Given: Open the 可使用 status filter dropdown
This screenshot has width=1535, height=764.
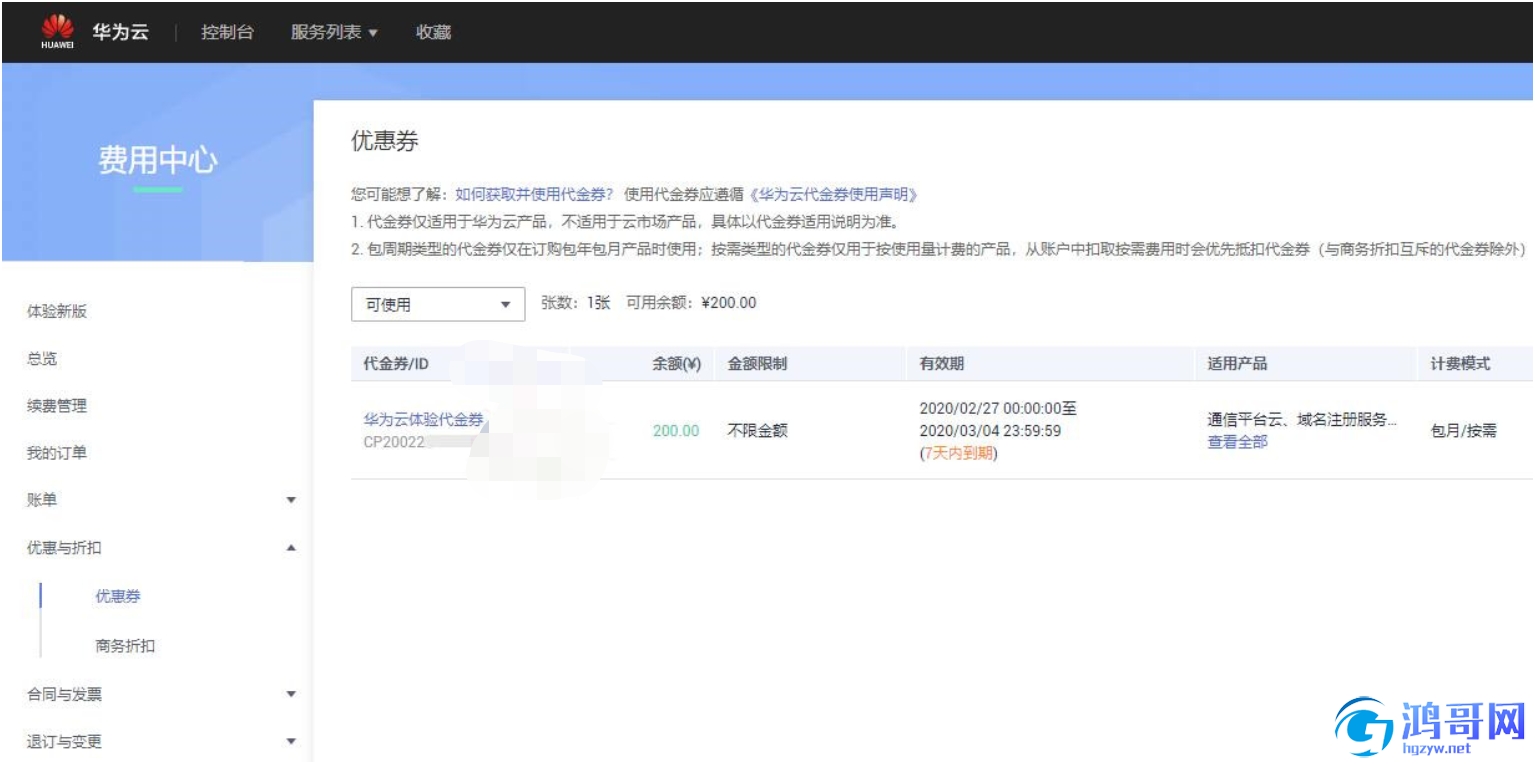Looking at the screenshot, I should (x=438, y=304).
